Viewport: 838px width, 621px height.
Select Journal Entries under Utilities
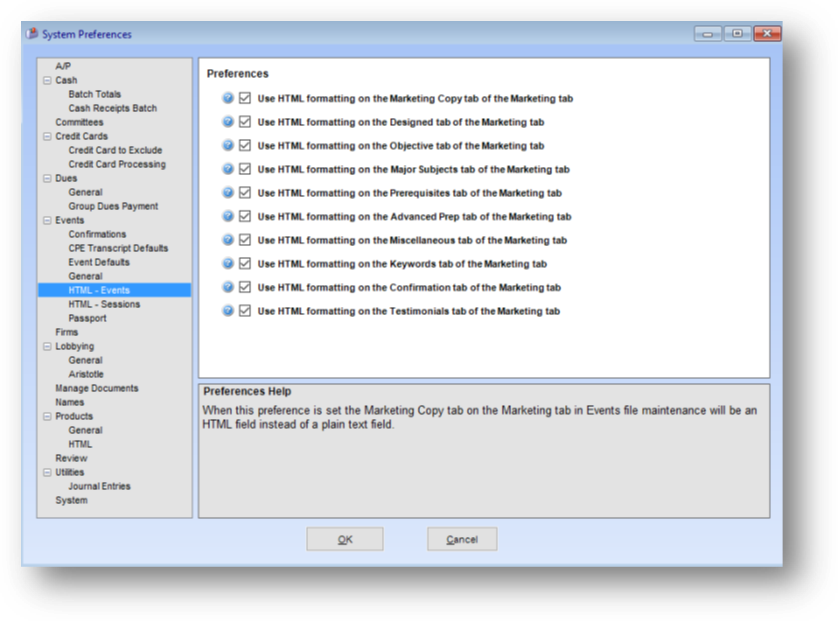[x=99, y=486]
